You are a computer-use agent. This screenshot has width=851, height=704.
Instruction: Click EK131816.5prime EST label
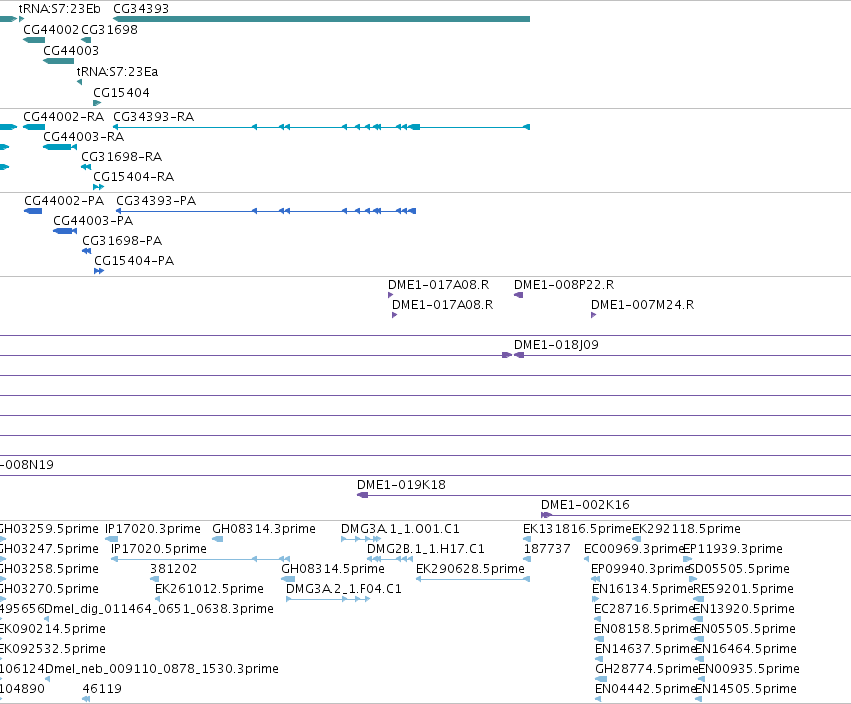[577, 529]
